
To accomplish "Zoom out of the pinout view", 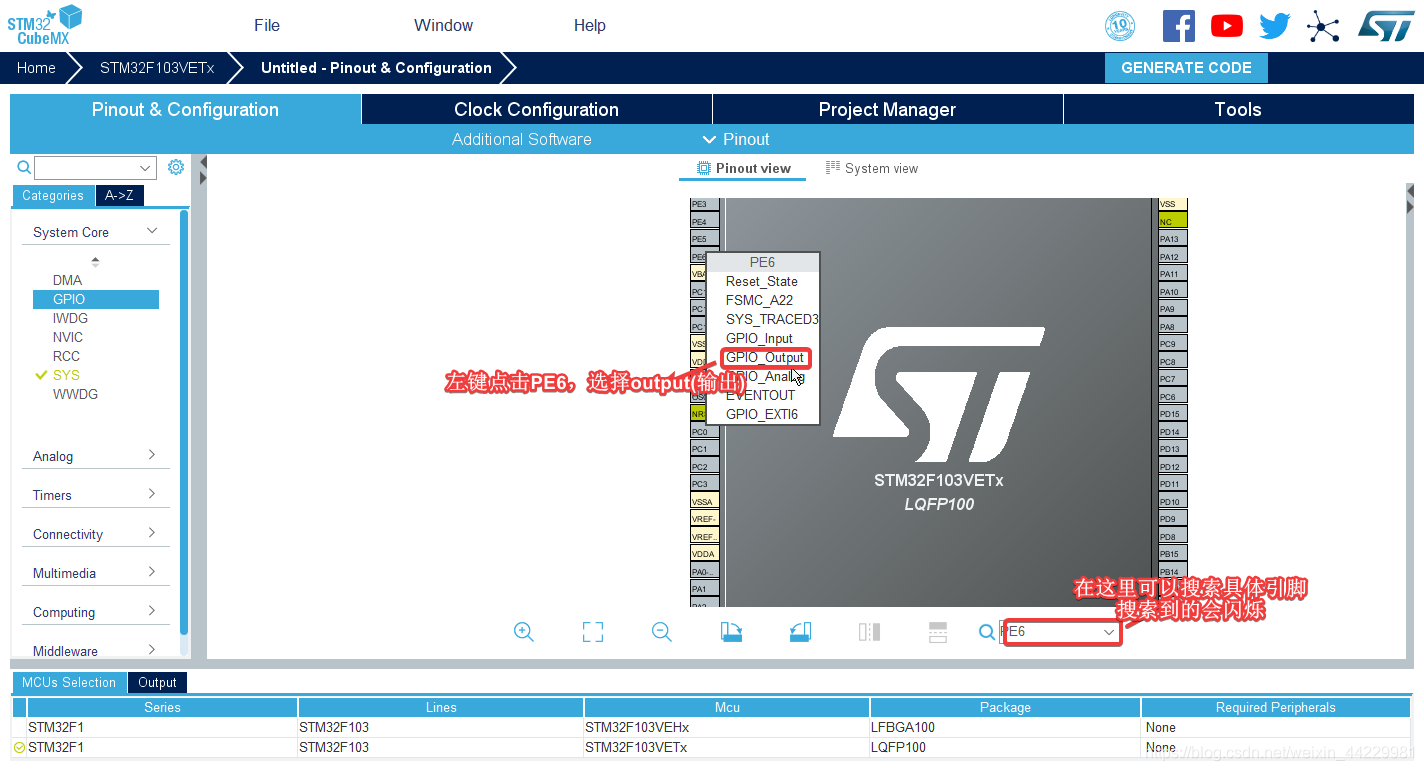I will (661, 632).
